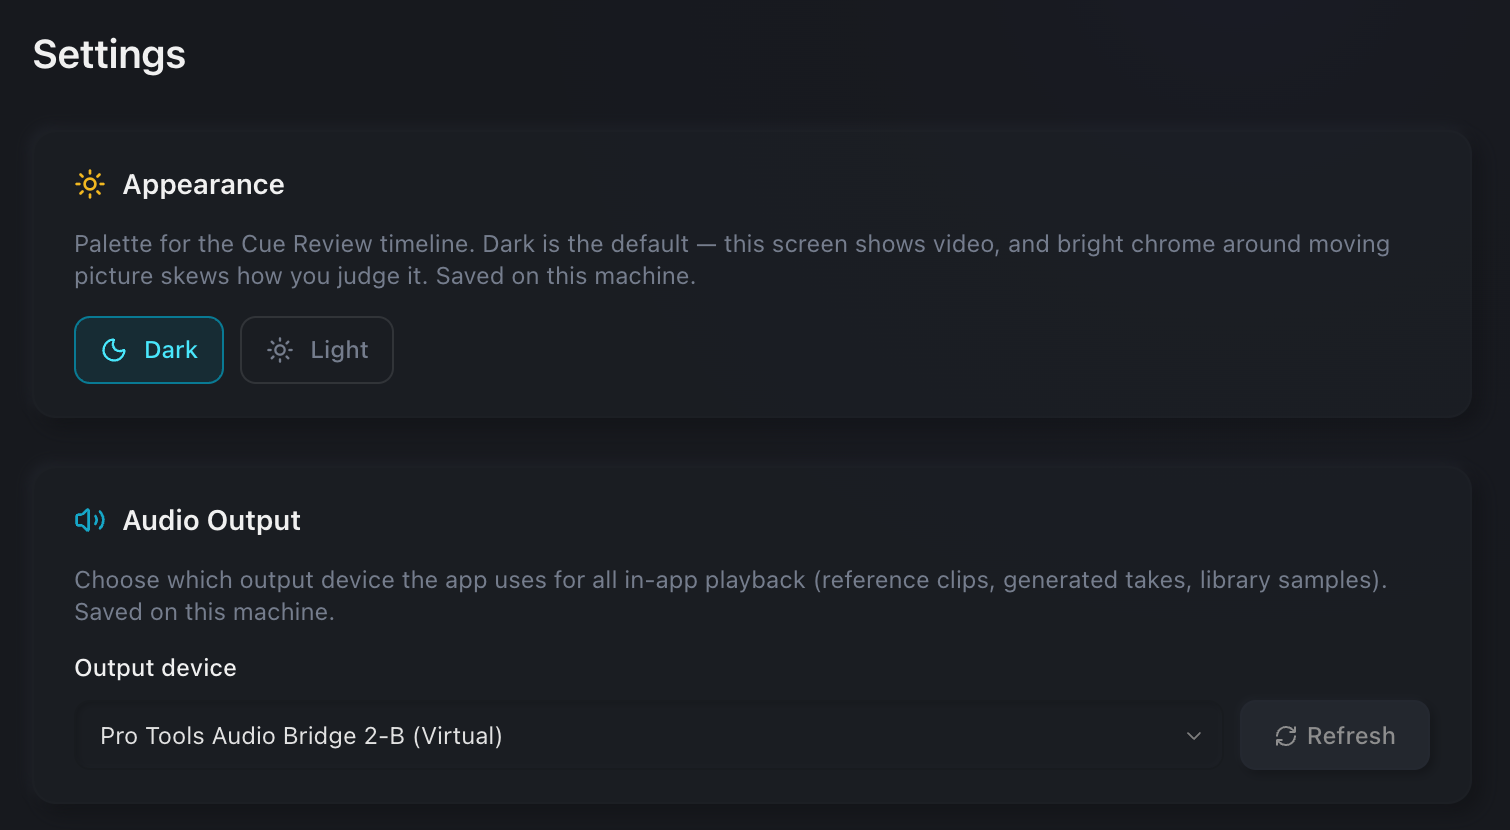This screenshot has width=1510, height=830.
Task: Click the Light label text in theme button
Action: tap(339, 350)
